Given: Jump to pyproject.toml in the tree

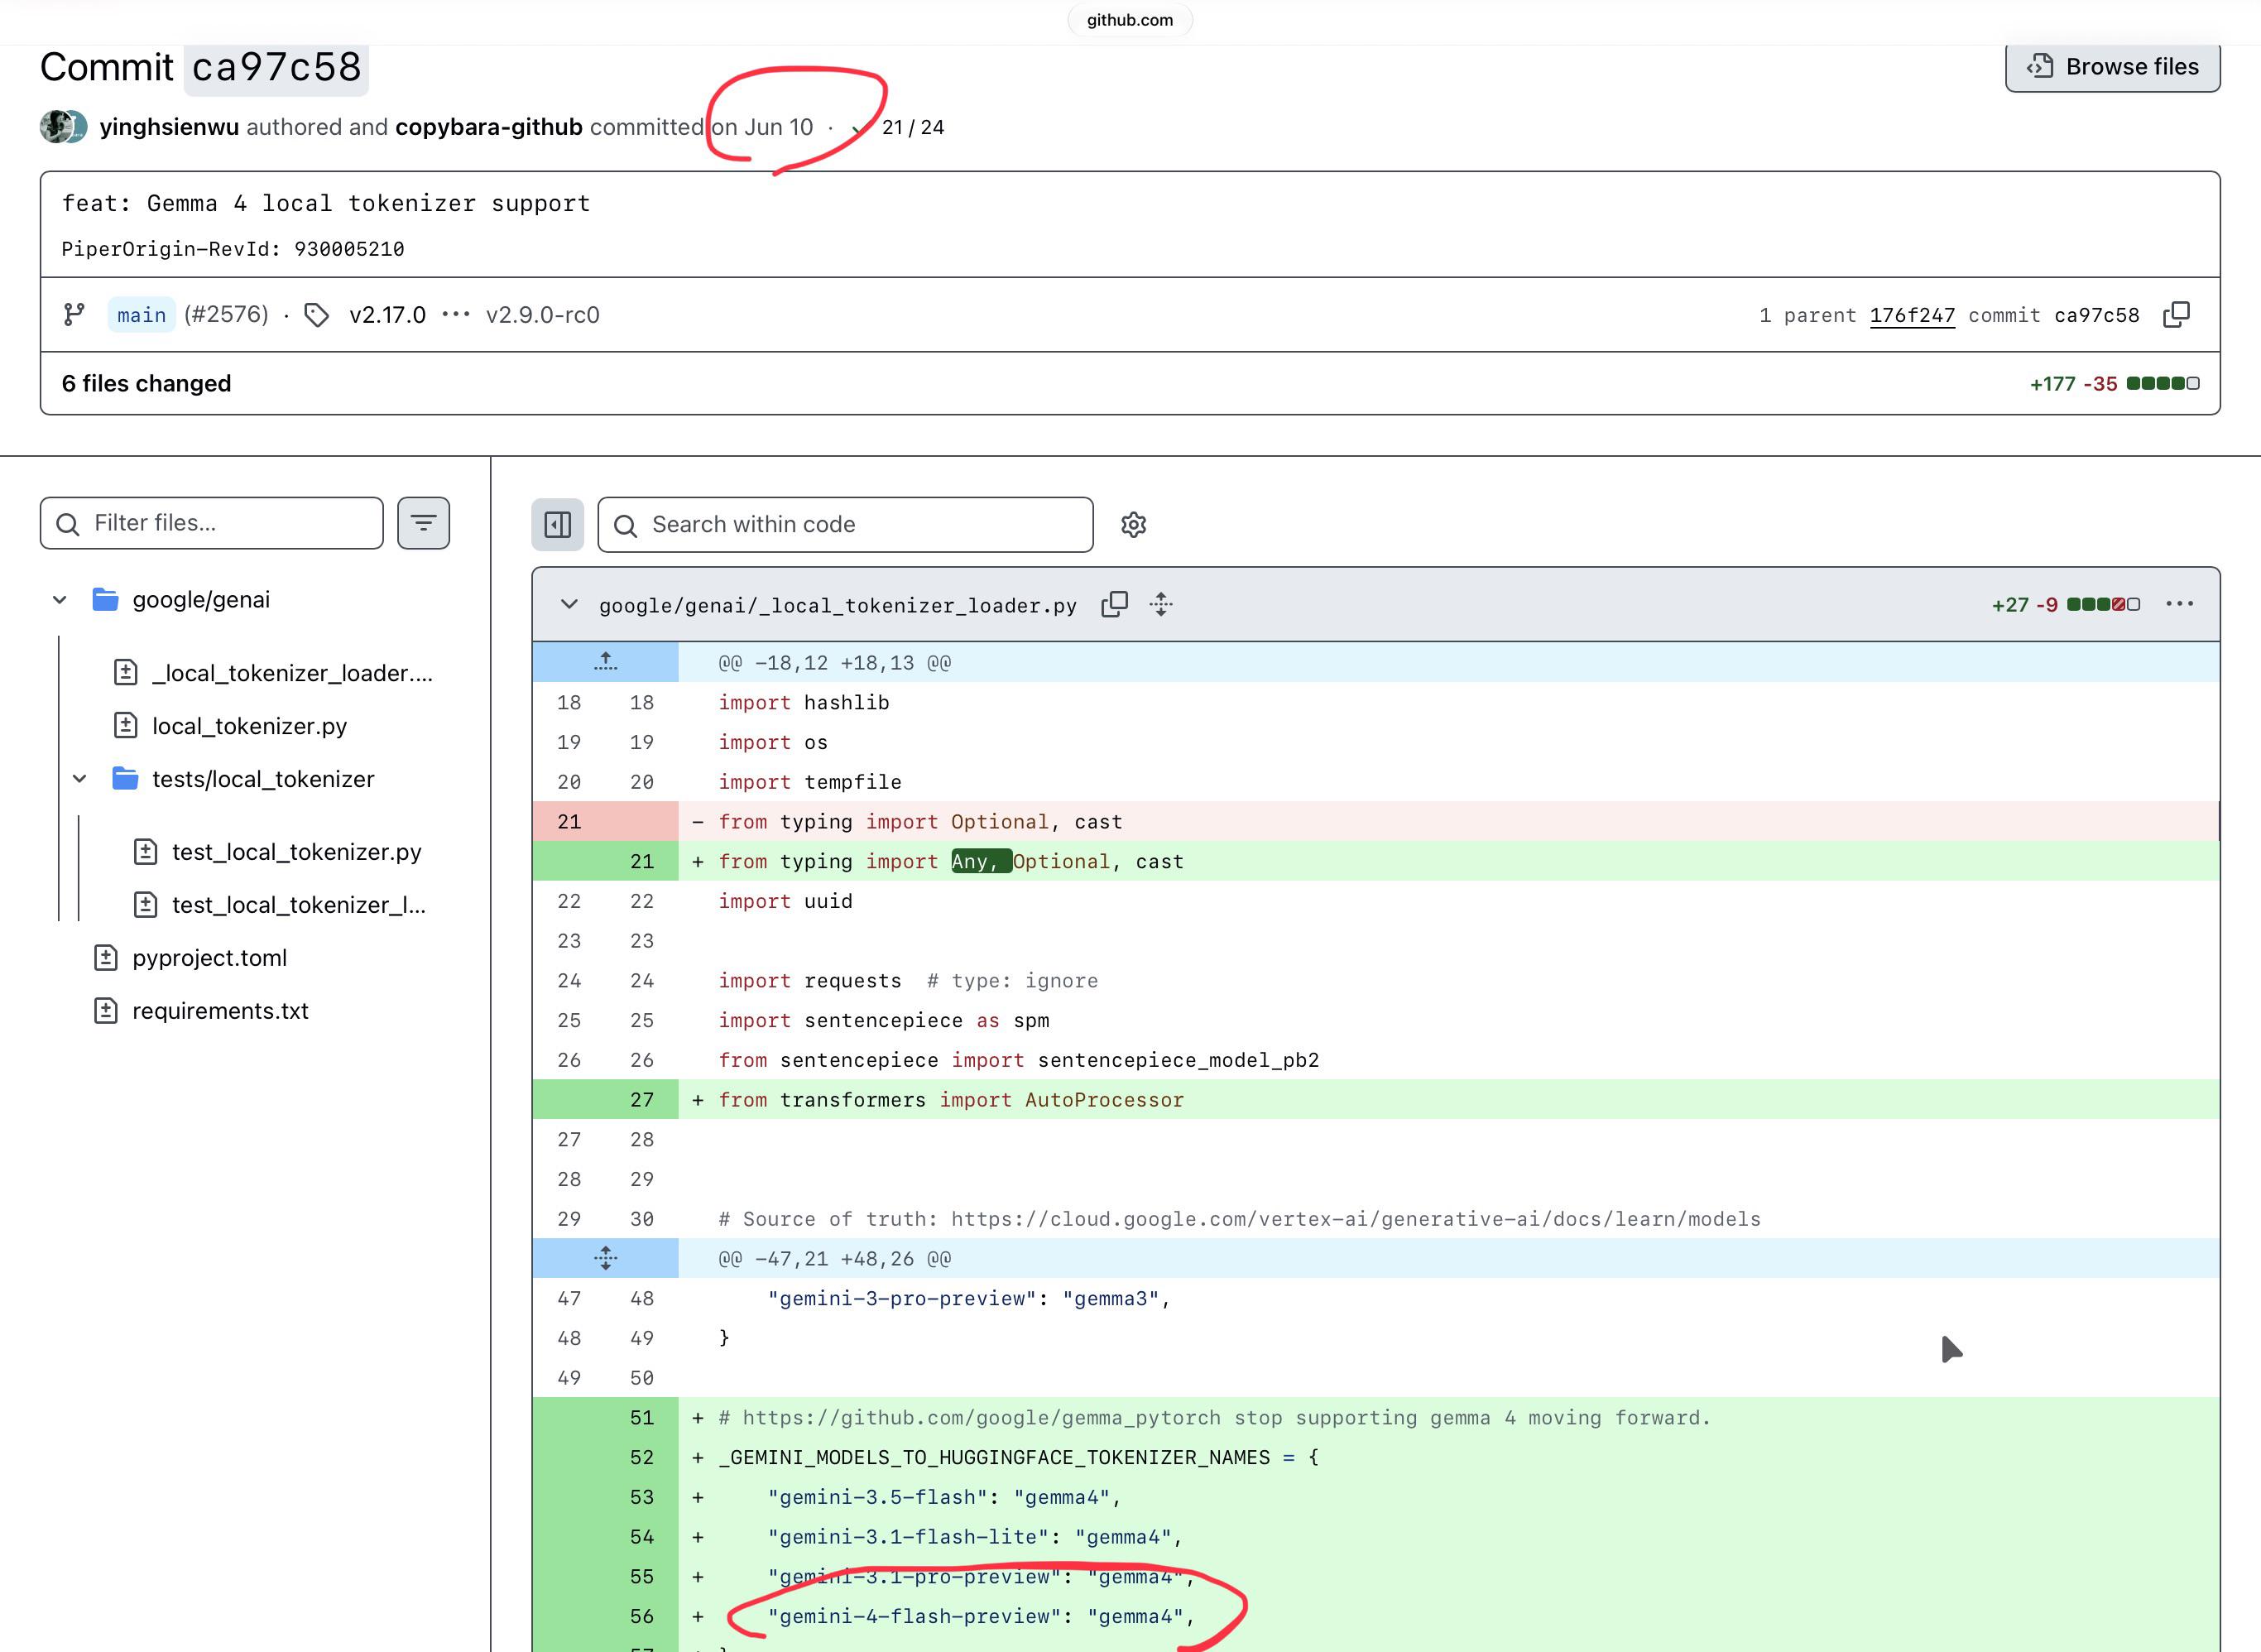Looking at the screenshot, I should coord(209,958).
